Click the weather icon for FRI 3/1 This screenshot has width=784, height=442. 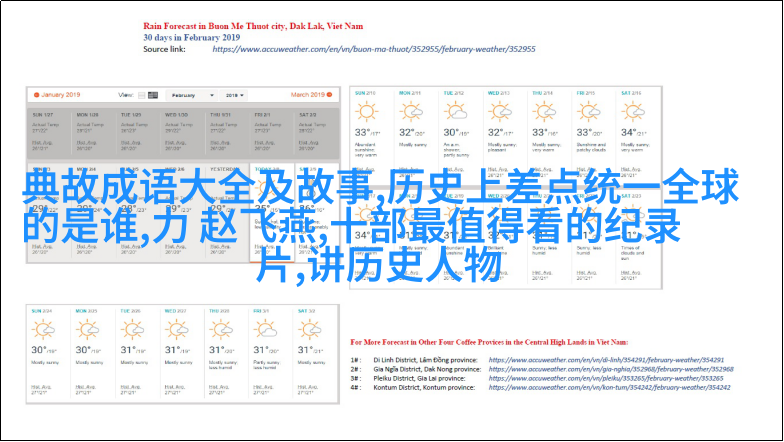(266, 330)
